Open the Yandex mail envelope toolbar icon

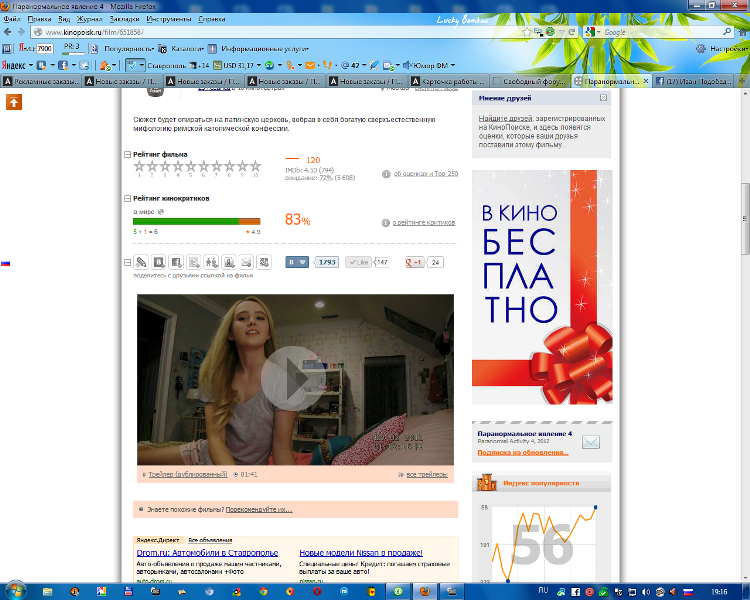click(310, 65)
